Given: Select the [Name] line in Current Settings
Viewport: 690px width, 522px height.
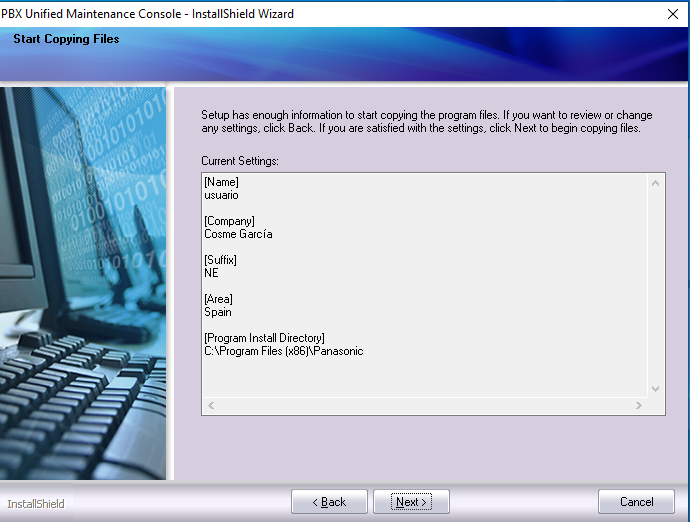Looking at the screenshot, I should click(x=221, y=182).
